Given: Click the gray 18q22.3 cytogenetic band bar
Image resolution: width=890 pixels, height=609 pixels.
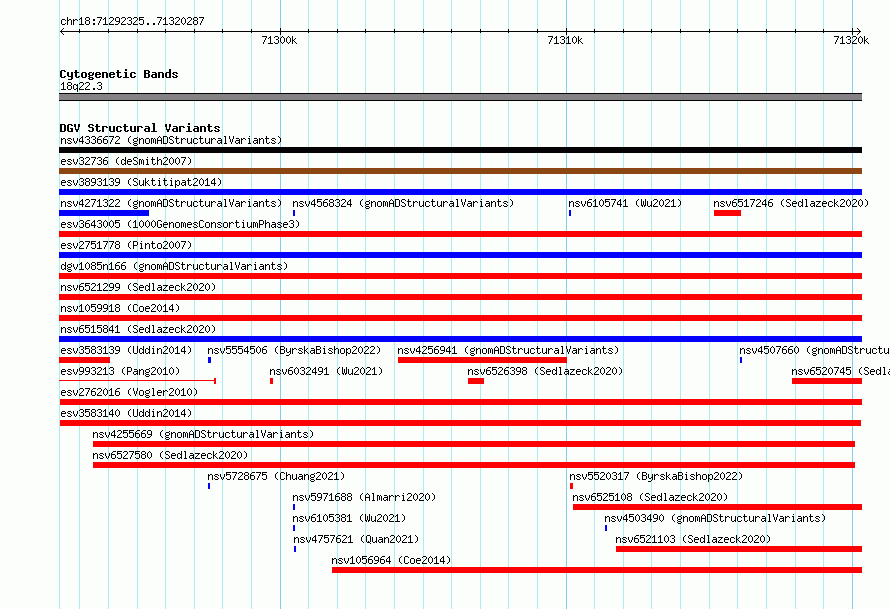Looking at the screenshot, I should pos(460,97).
